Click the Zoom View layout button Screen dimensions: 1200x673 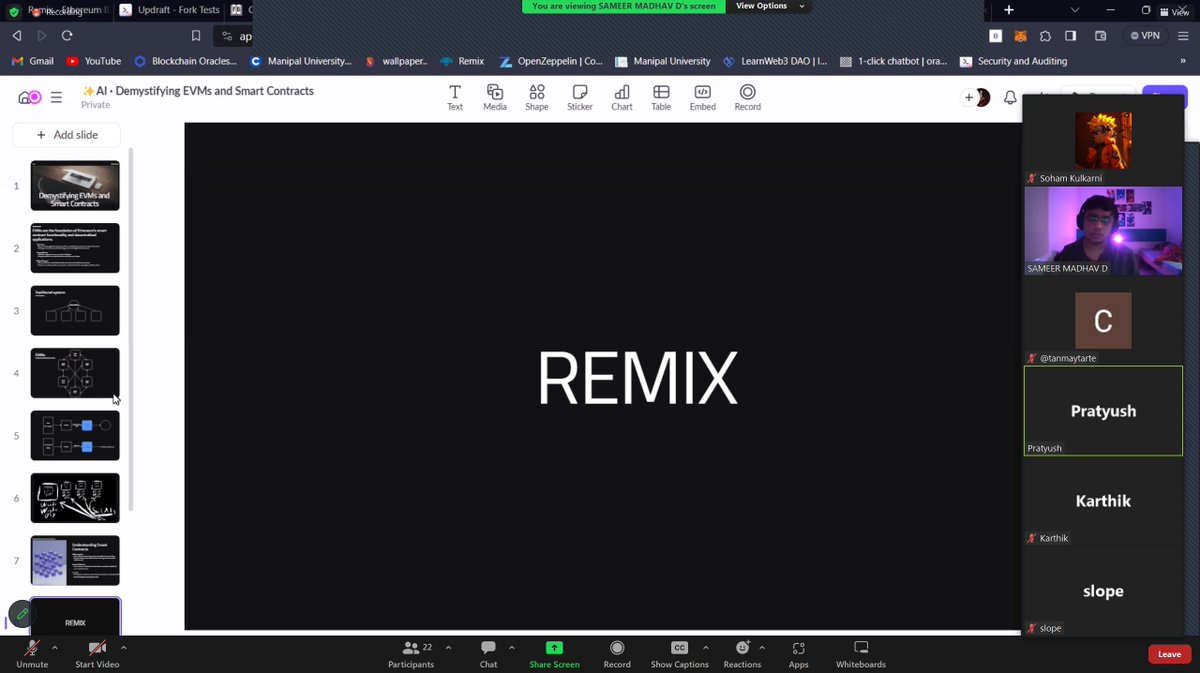click(x=1176, y=12)
